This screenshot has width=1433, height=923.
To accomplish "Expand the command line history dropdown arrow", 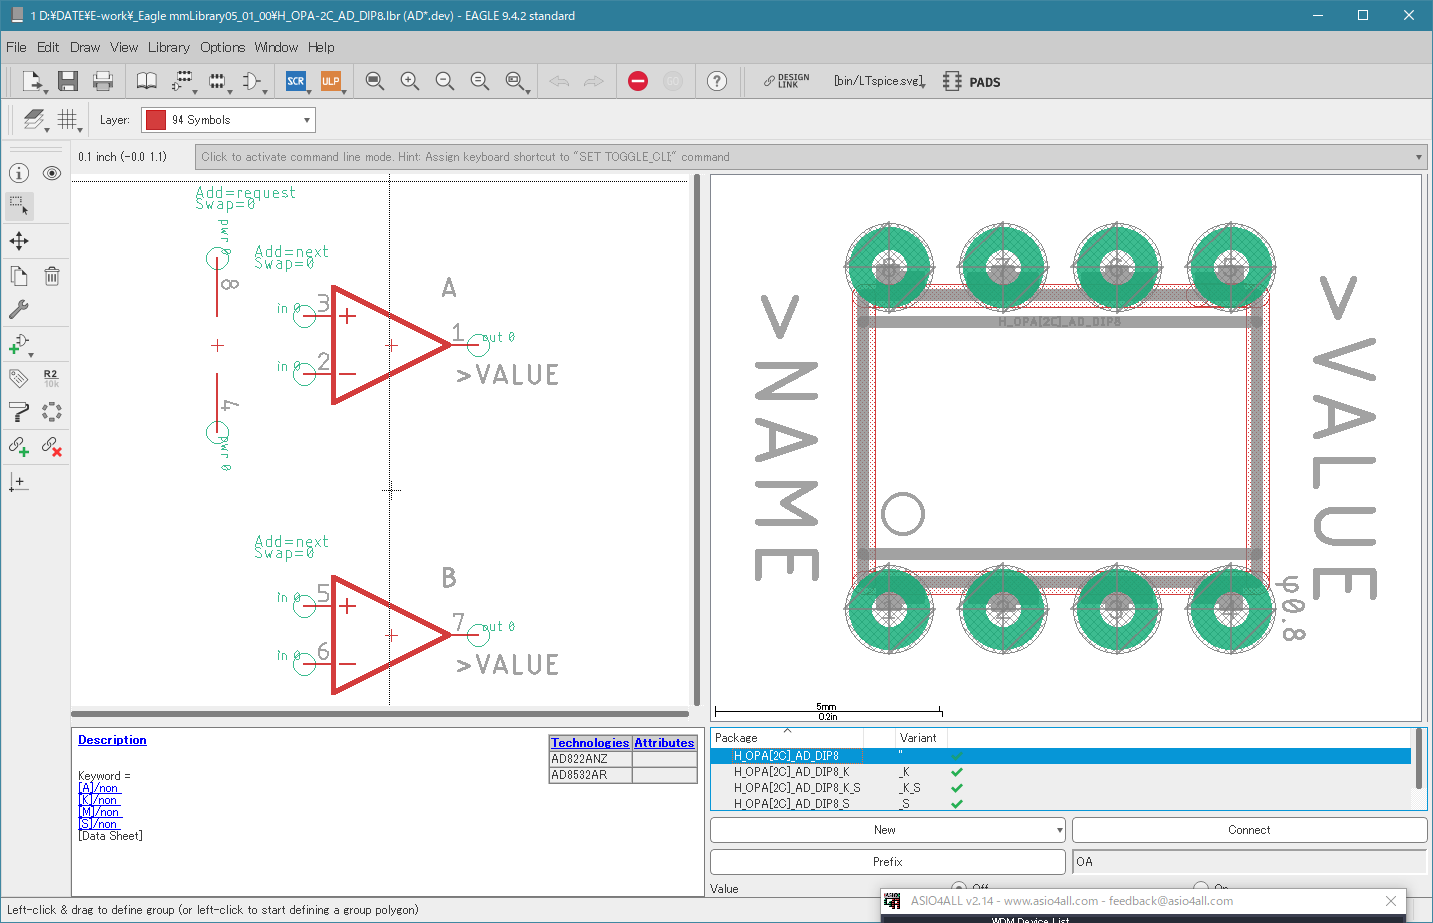I will 1418,157.
